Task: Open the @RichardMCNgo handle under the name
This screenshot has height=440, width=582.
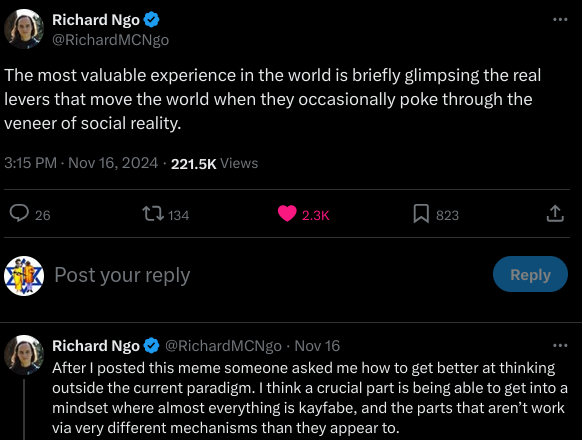Action: (x=111, y=40)
